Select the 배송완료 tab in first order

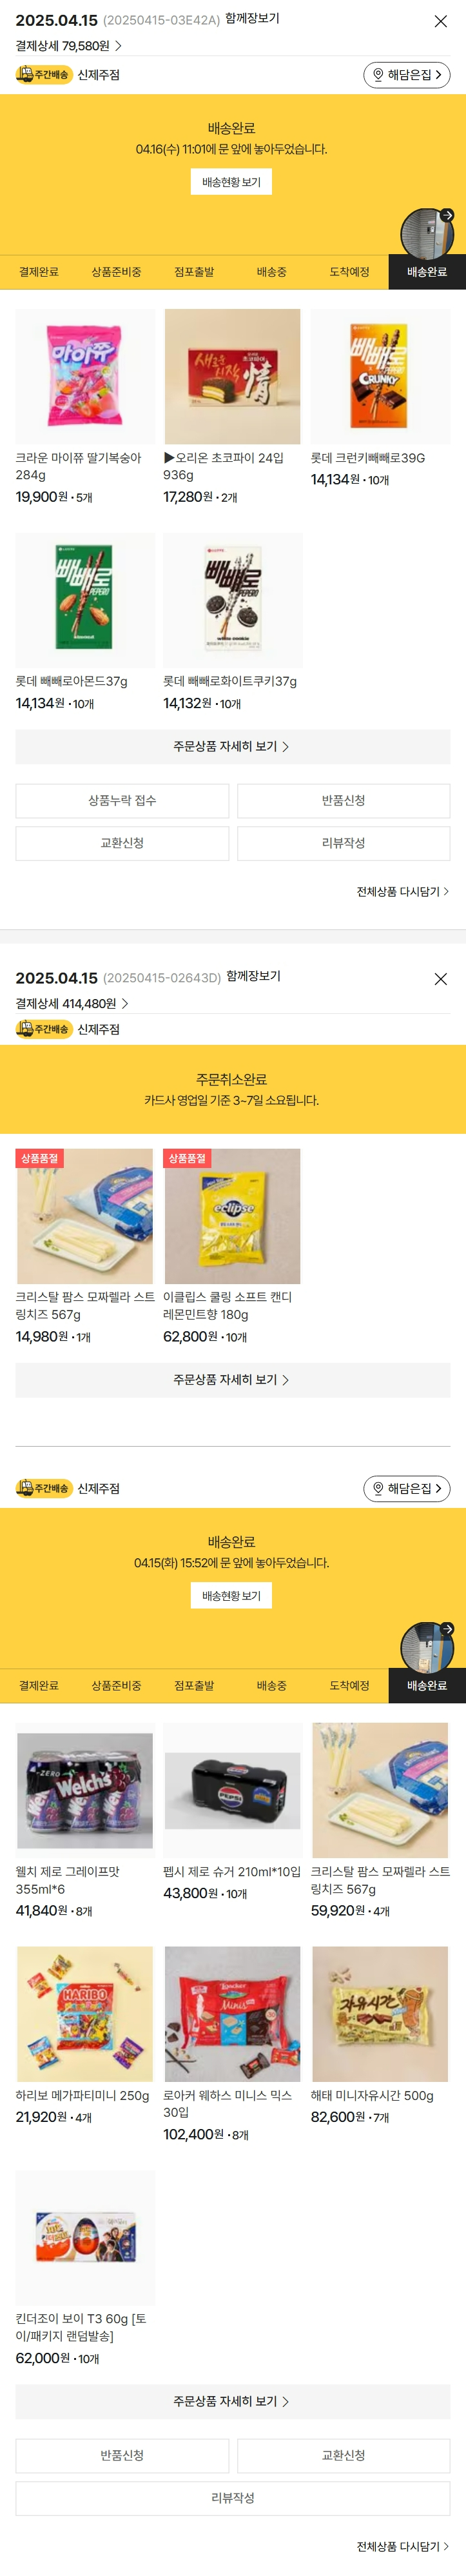click(427, 272)
